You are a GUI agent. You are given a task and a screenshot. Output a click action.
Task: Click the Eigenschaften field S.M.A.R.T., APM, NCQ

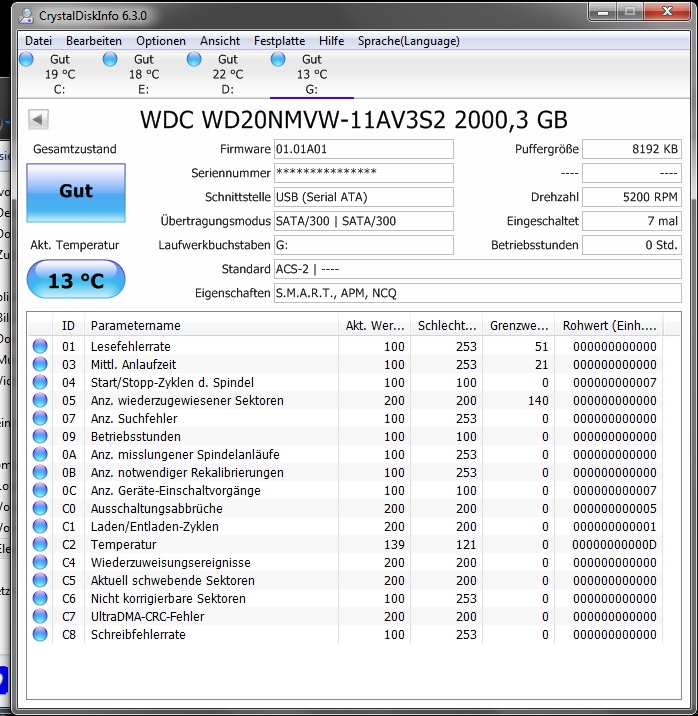click(x=478, y=293)
